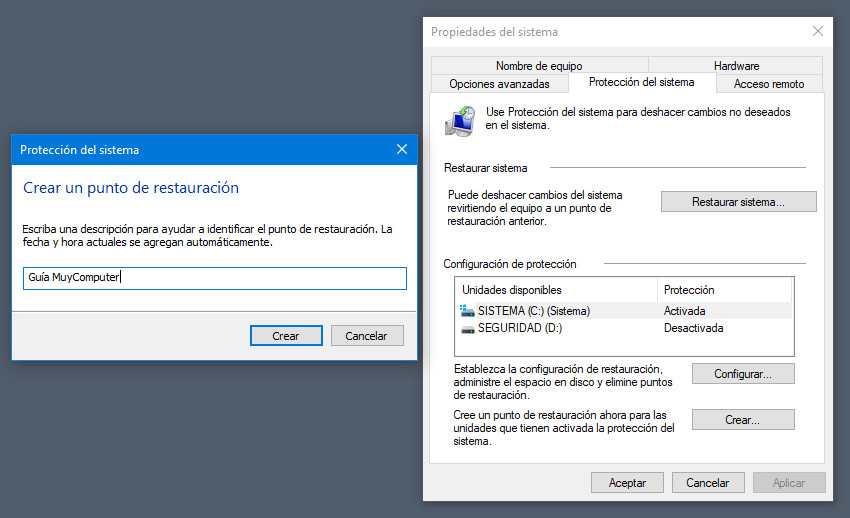Switch to the Nombre de equipo tab
Image resolution: width=850 pixels, height=518 pixels.
[x=539, y=66]
